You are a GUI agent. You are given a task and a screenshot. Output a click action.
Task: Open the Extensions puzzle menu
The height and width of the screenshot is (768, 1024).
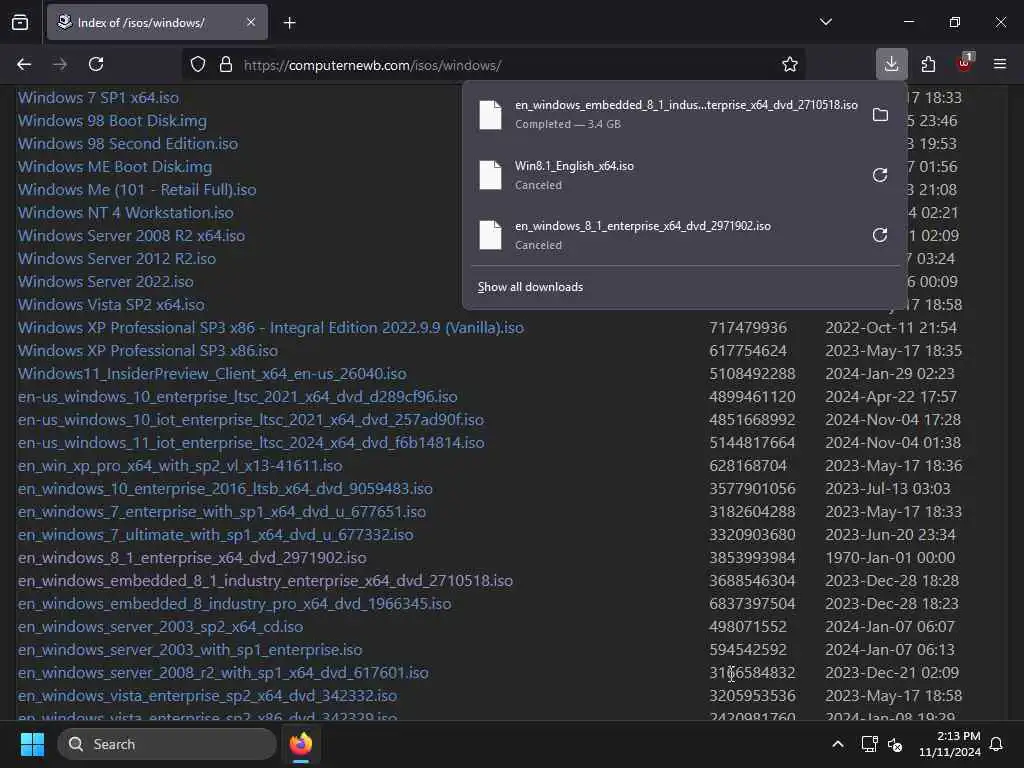tap(928, 64)
